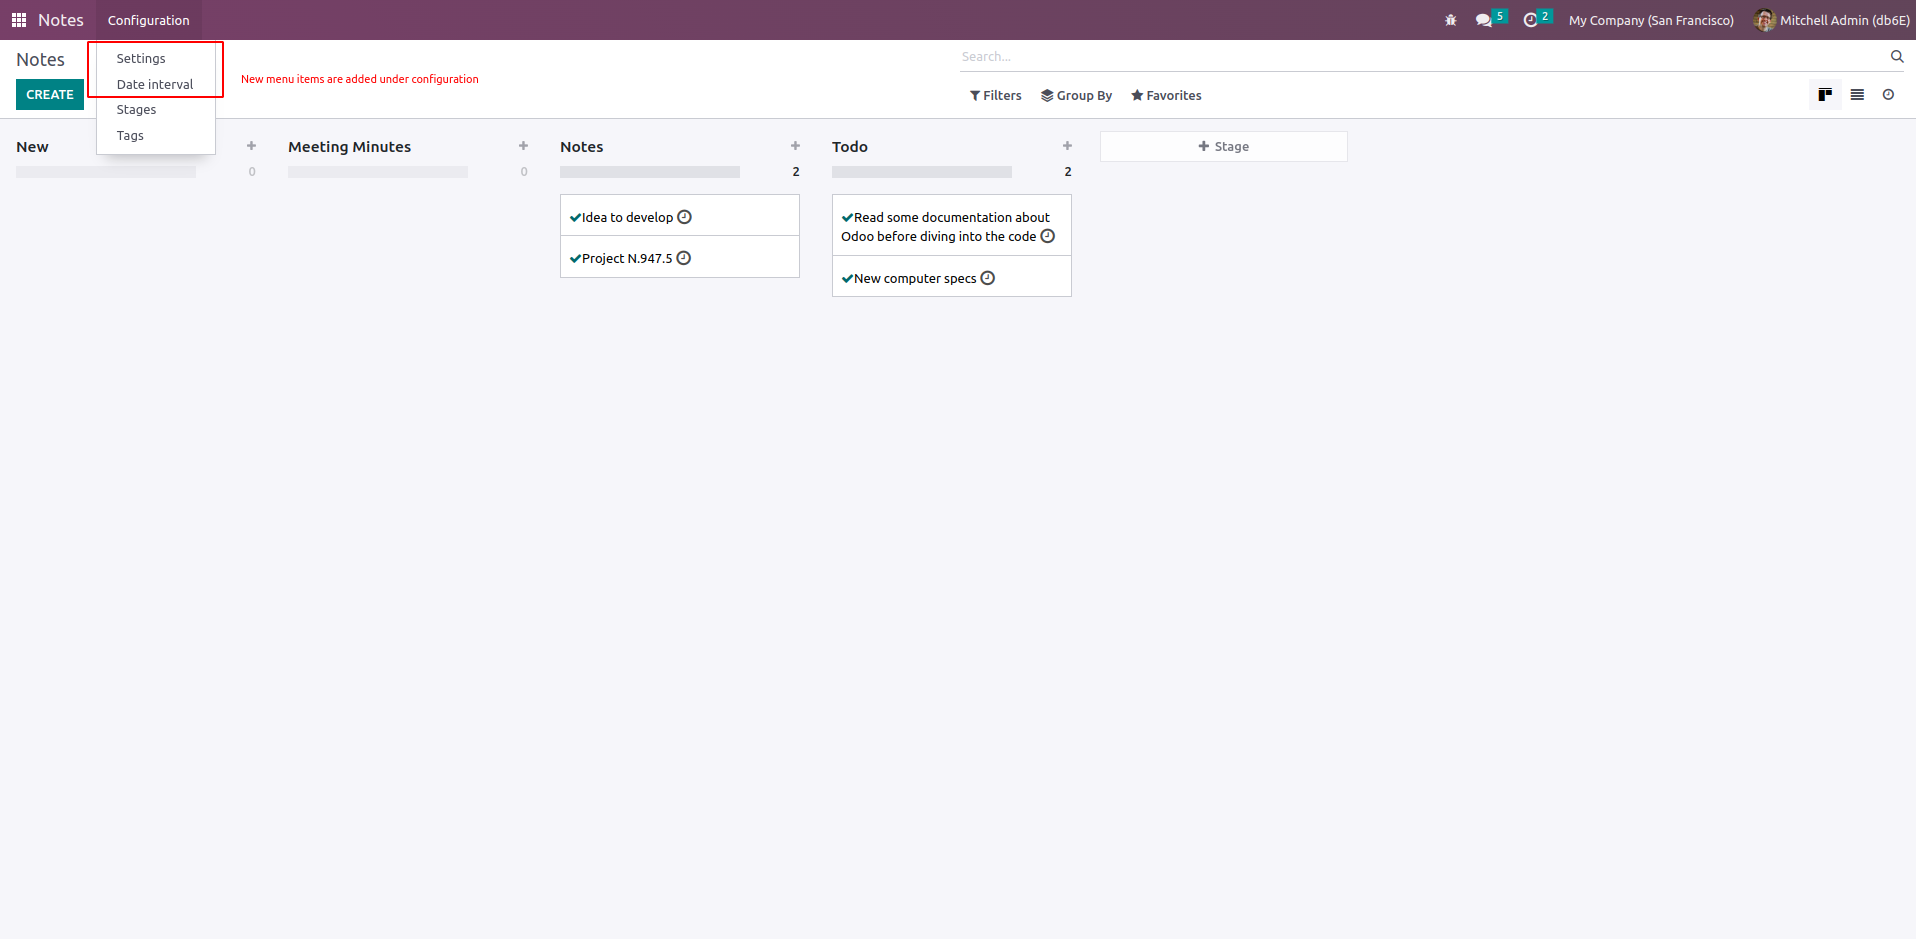Viewport: 1916px width, 939px height.
Task: Click the CREATE button
Action: click(x=50, y=94)
